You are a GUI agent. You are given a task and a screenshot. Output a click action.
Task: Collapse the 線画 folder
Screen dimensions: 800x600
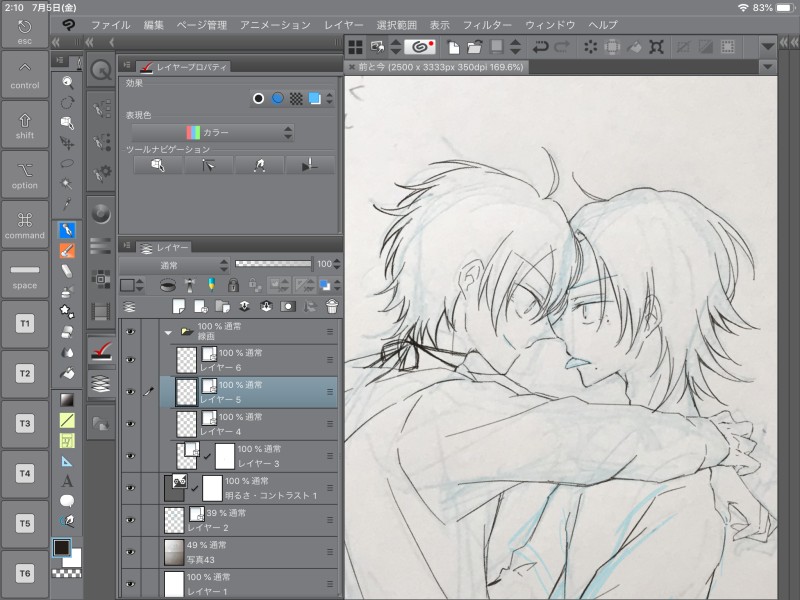coord(168,332)
